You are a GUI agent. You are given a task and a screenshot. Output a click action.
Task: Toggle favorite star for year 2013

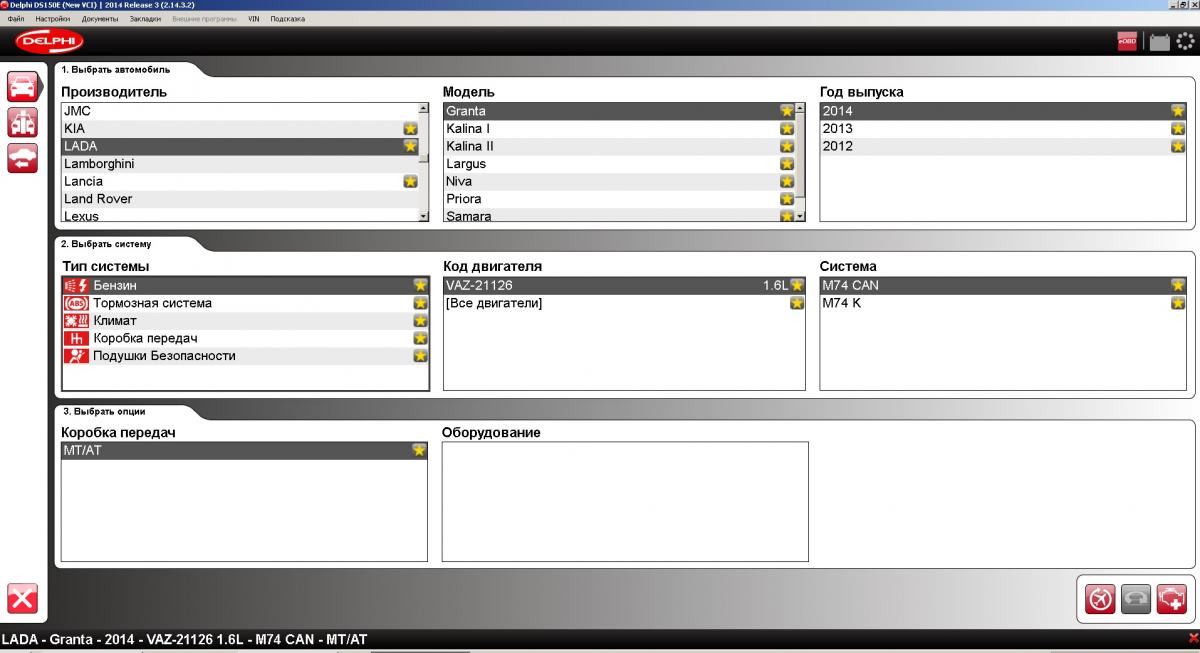coord(1178,129)
